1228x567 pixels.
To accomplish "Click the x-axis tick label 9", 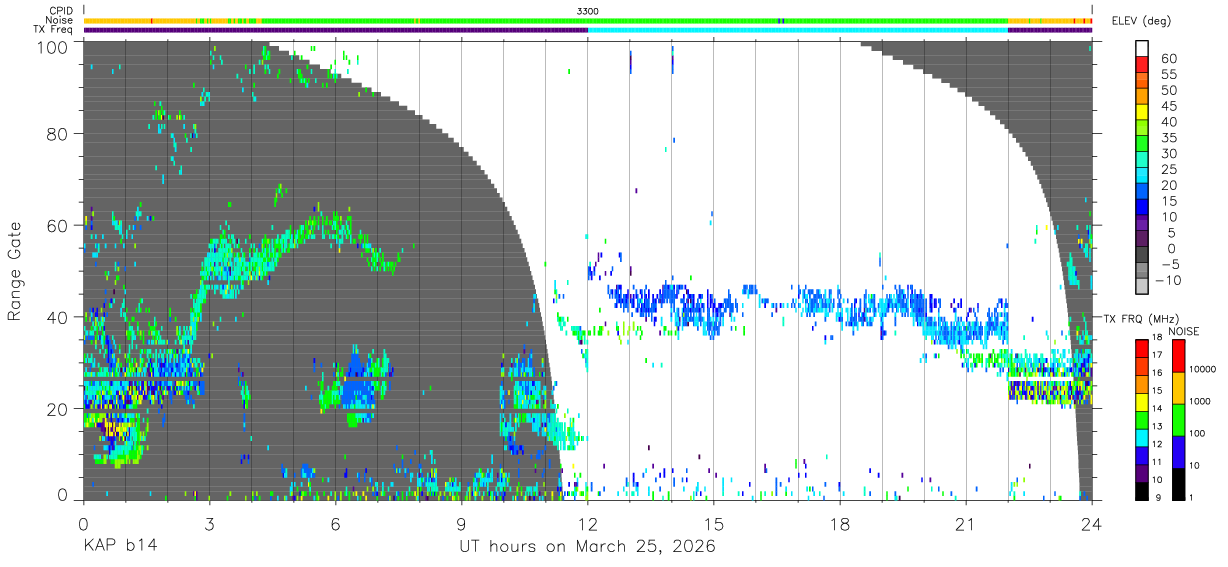I will 461,524.
